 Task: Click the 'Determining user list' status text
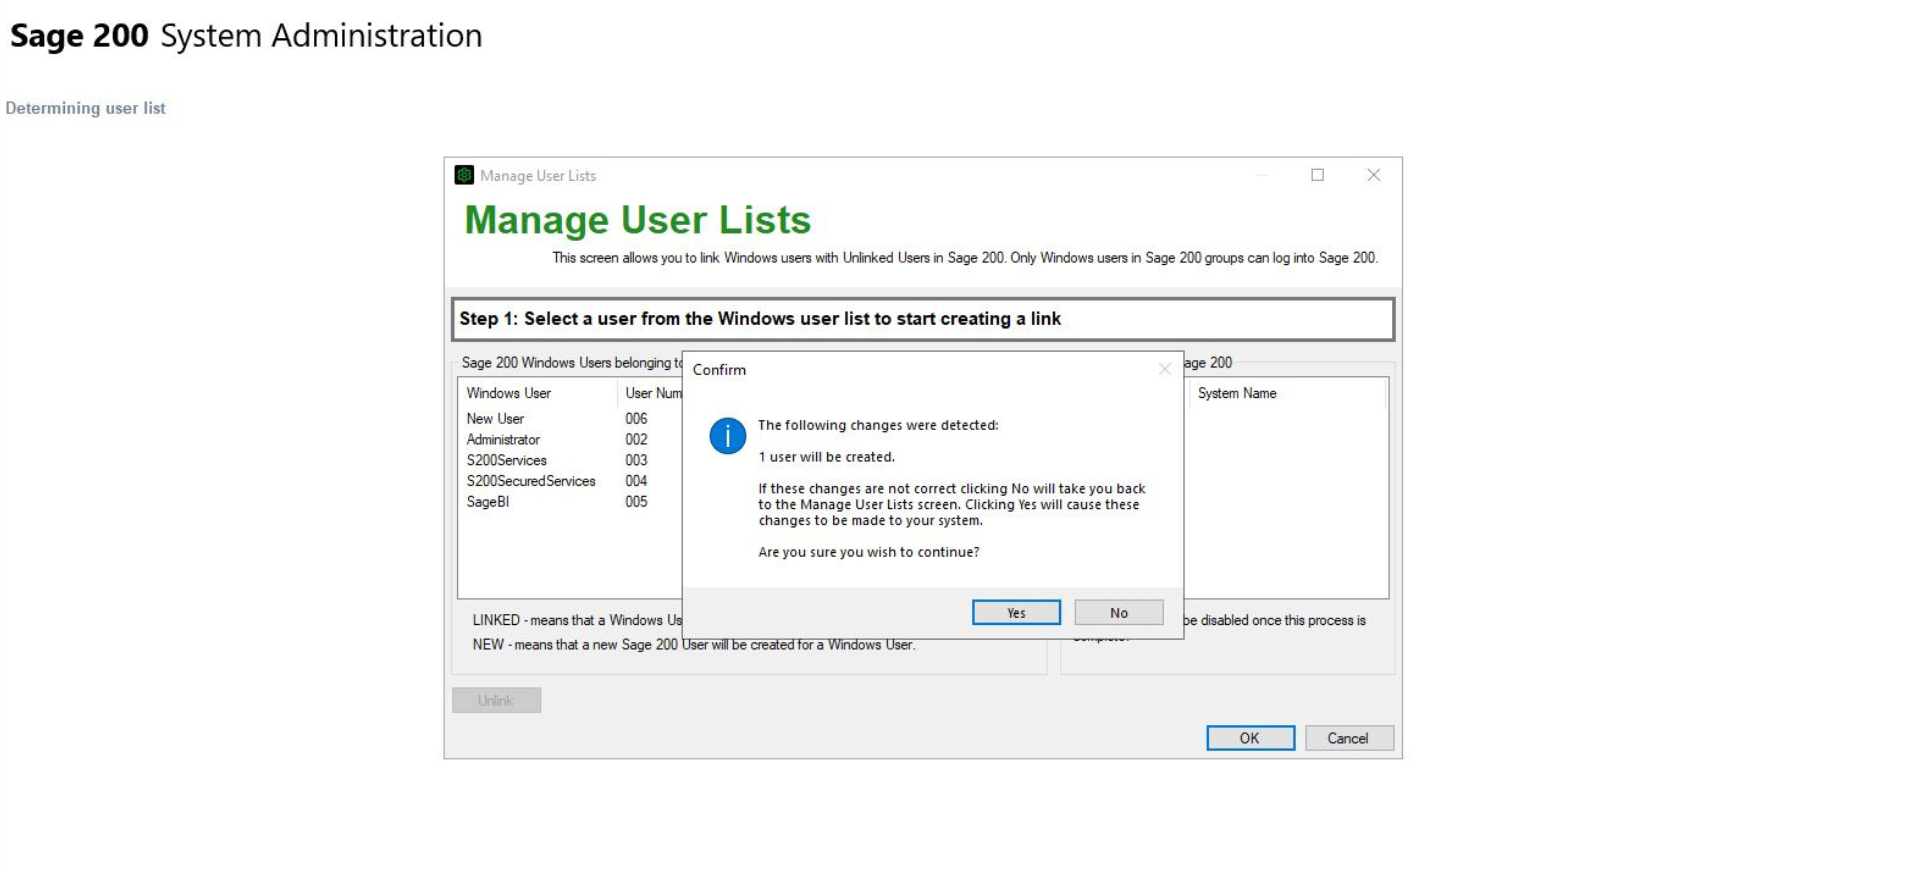(85, 108)
